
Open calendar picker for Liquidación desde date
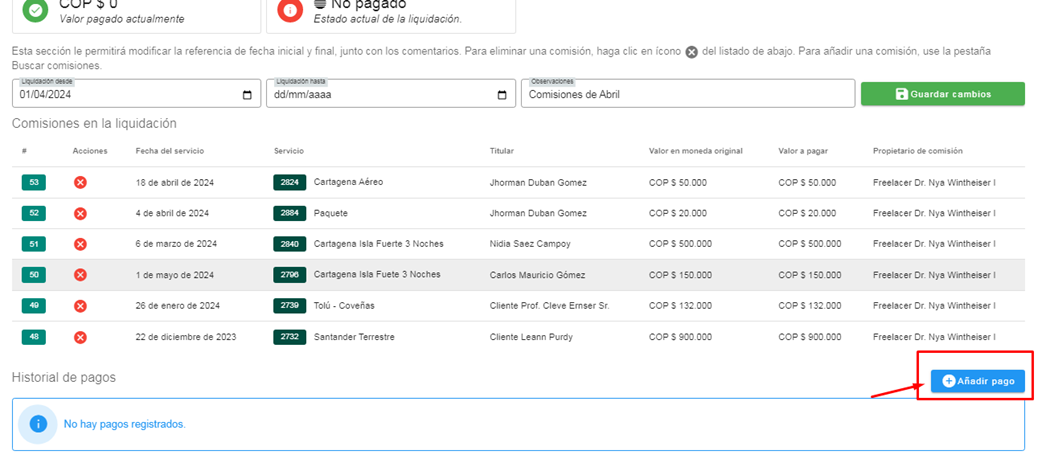pyautogui.click(x=248, y=95)
